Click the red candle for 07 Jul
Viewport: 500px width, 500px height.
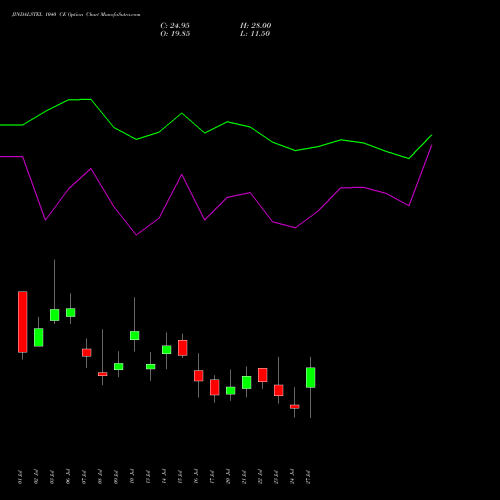click(x=87, y=353)
